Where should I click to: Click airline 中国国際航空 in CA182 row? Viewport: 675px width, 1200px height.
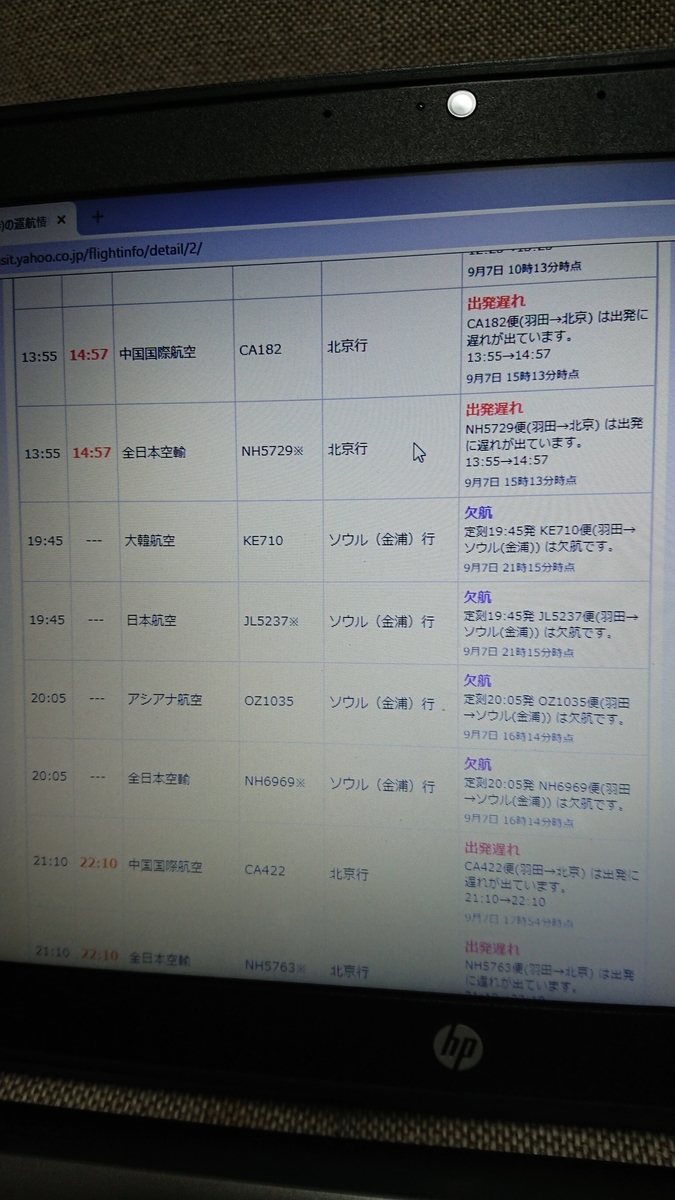[157, 353]
